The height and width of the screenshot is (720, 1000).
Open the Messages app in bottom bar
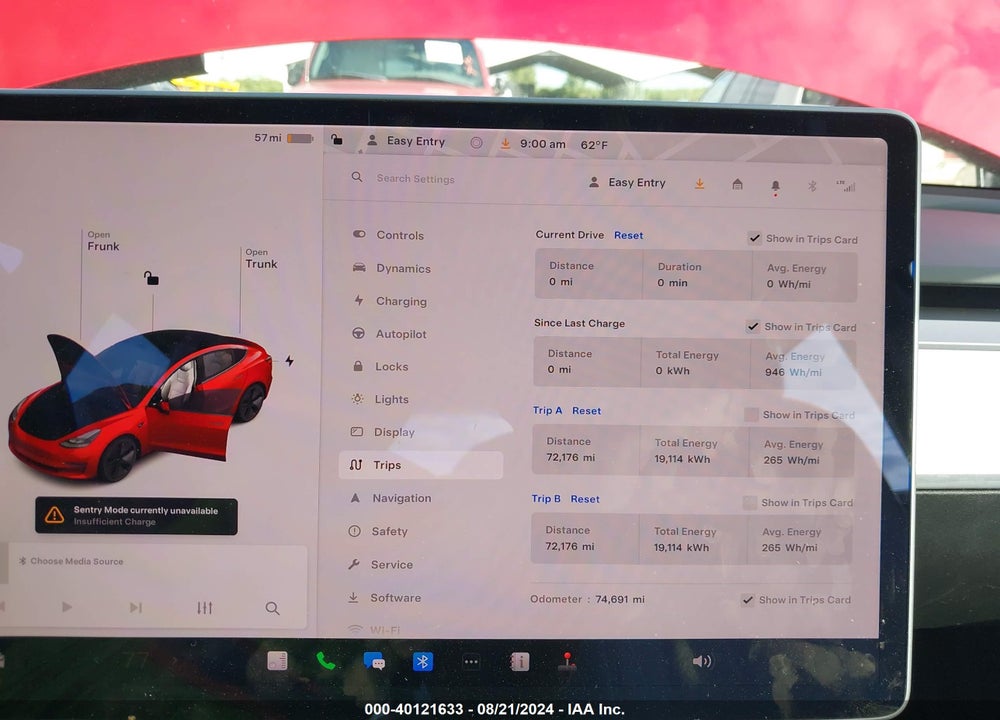[374, 661]
